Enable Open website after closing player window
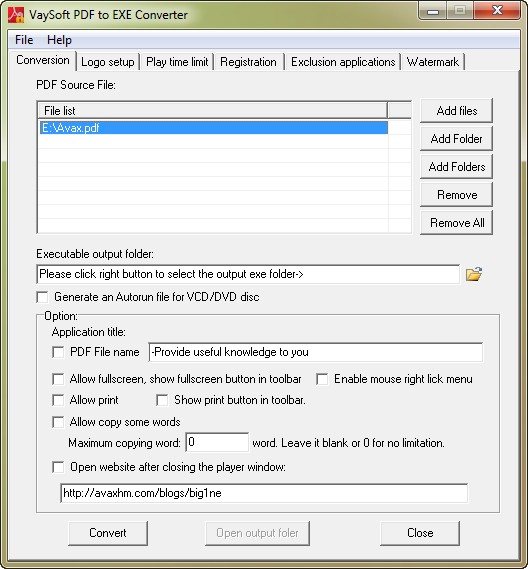The image size is (528, 569). click(58, 467)
